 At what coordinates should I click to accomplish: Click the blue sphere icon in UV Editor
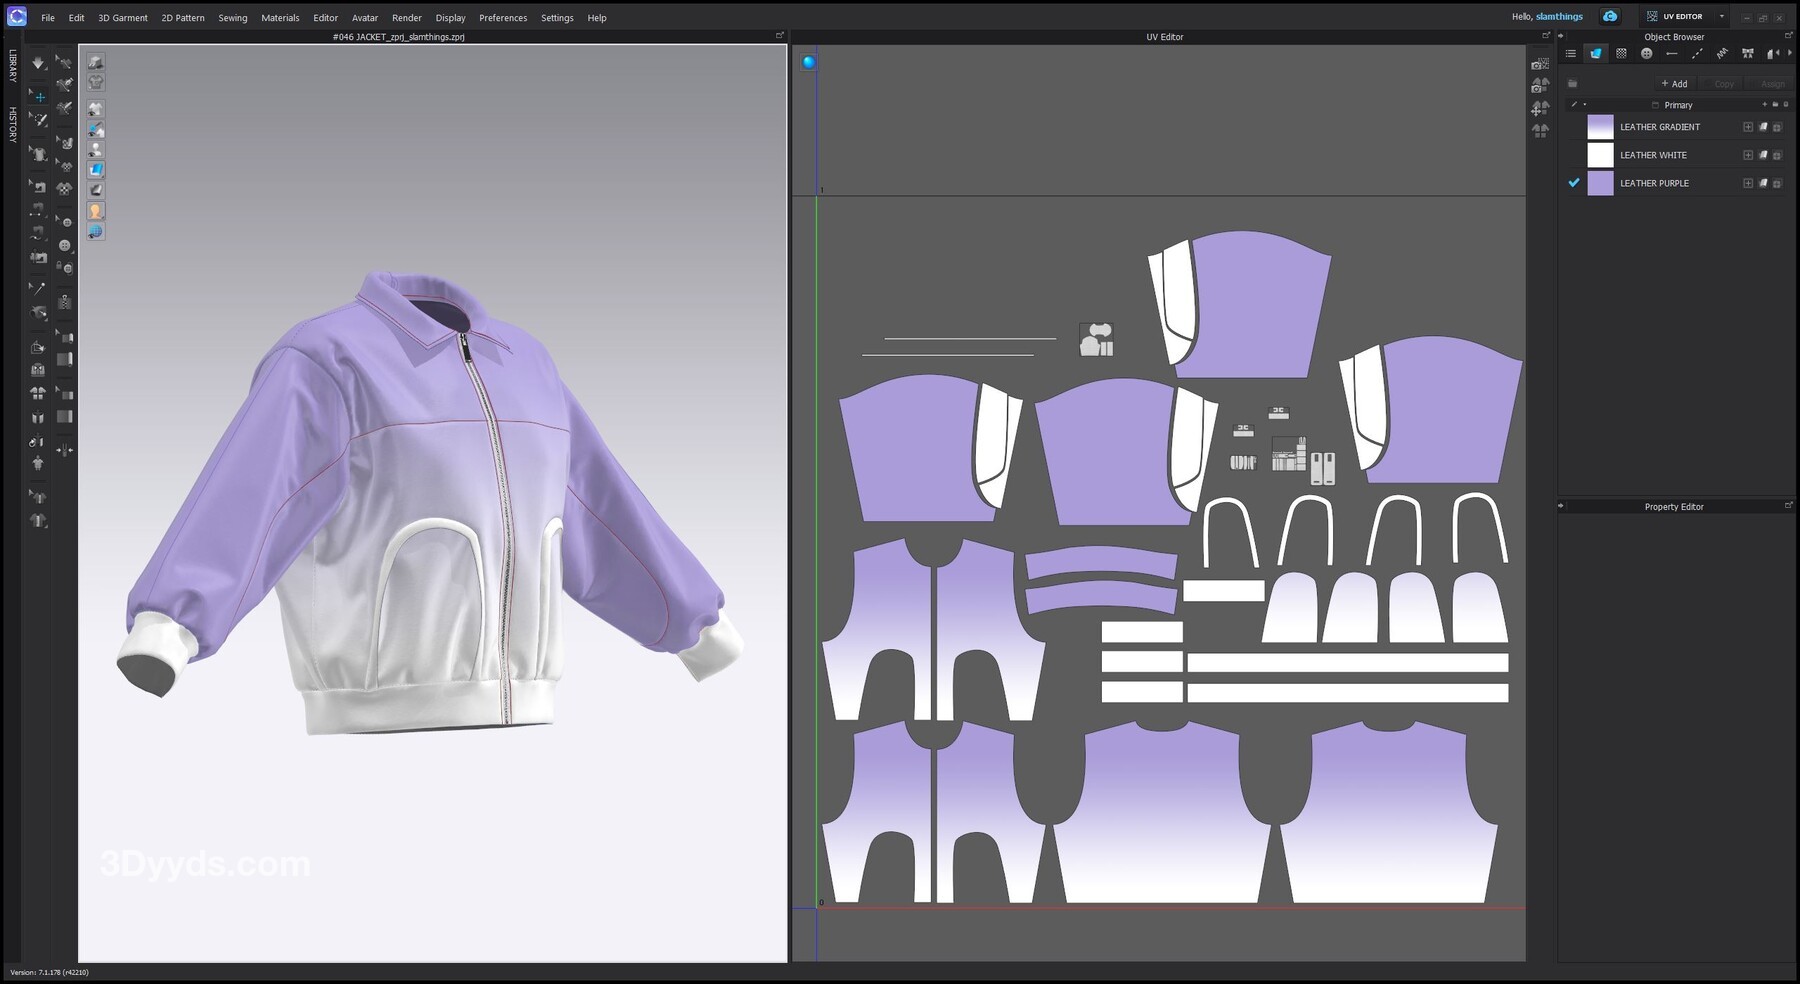click(809, 62)
